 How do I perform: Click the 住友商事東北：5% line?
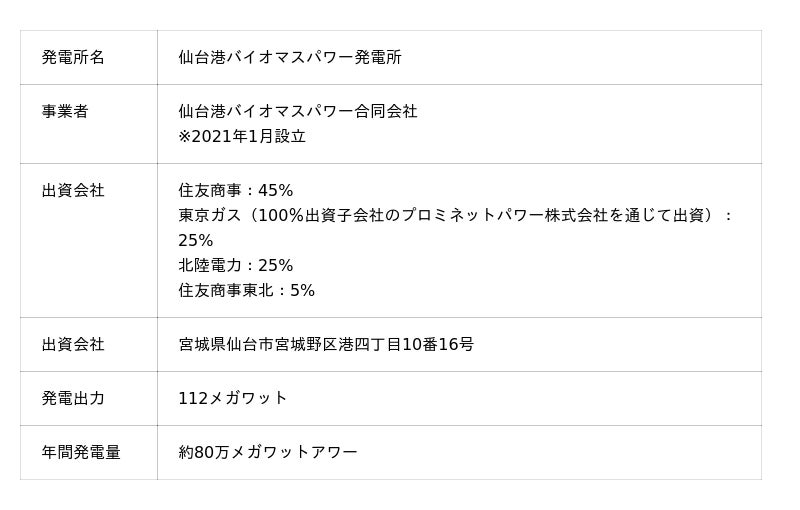click(247, 291)
